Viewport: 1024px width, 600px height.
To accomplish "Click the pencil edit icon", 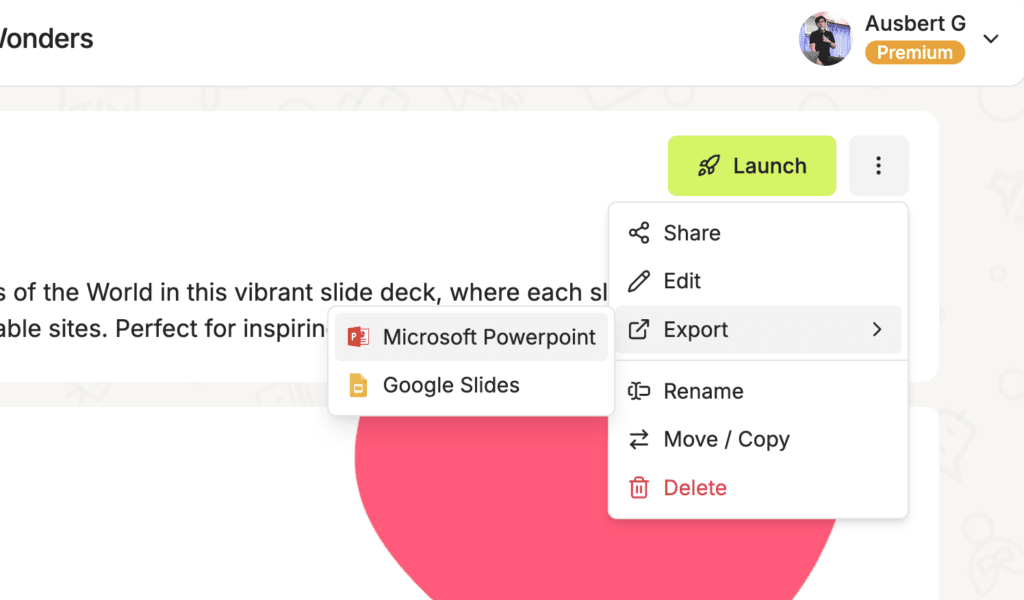I will [639, 281].
